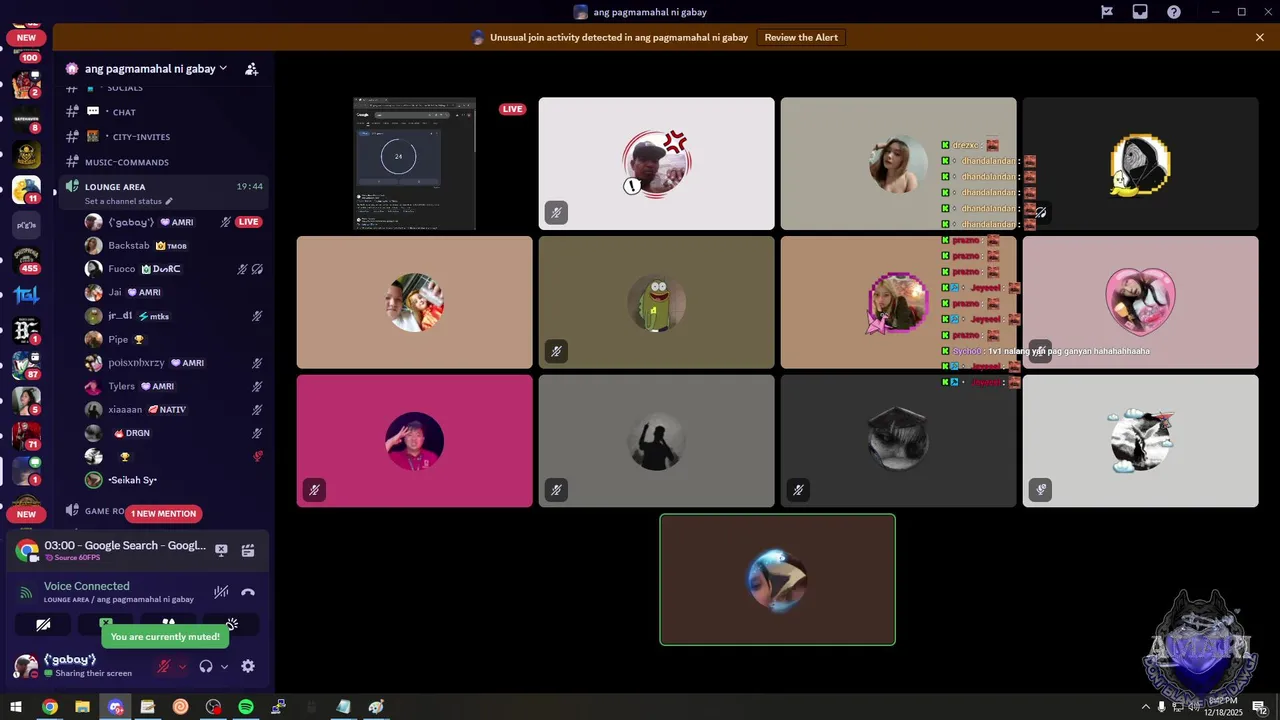Select the pink heart avatar video tile
1280x720 pixels.
(x=1140, y=302)
